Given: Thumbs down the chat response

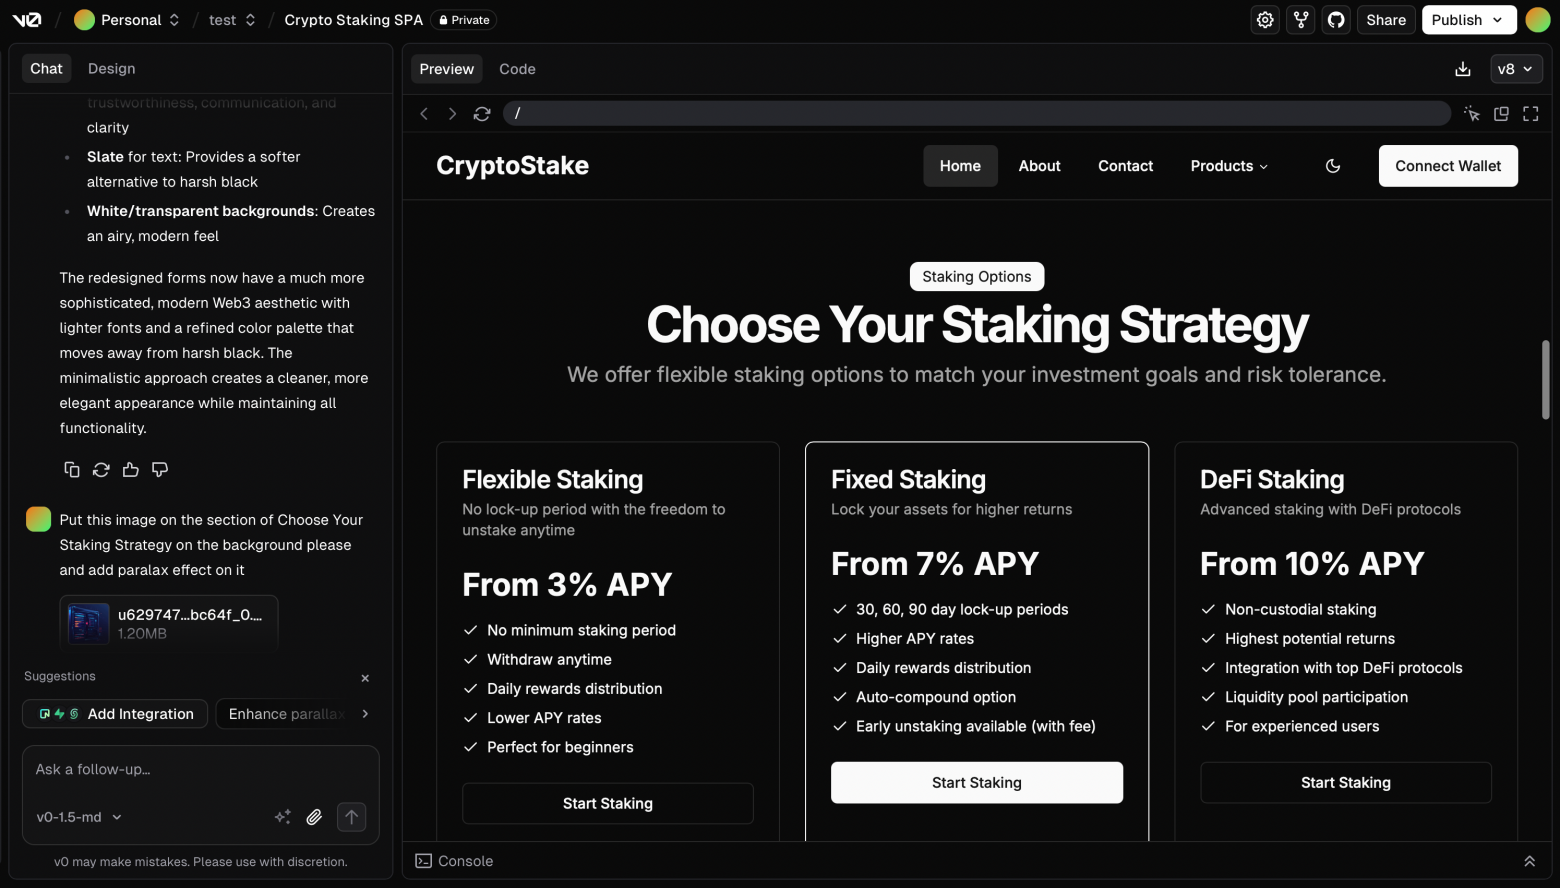Looking at the screenshot, I should tap(160, 470).
